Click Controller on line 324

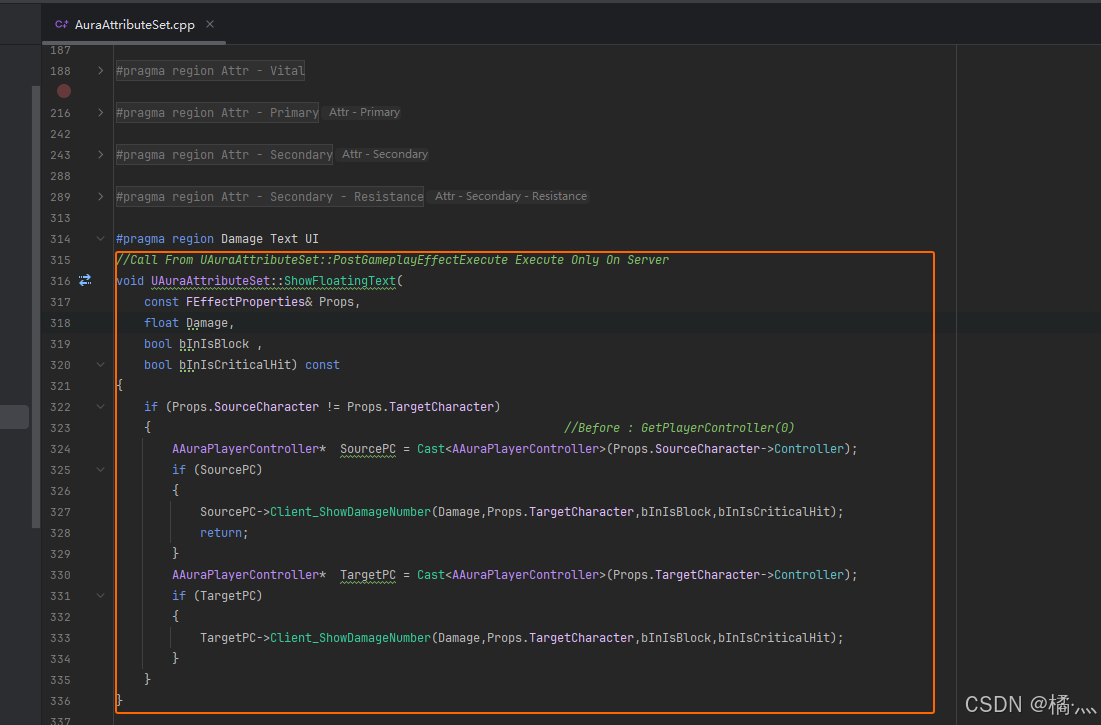[x=809, y=449]
